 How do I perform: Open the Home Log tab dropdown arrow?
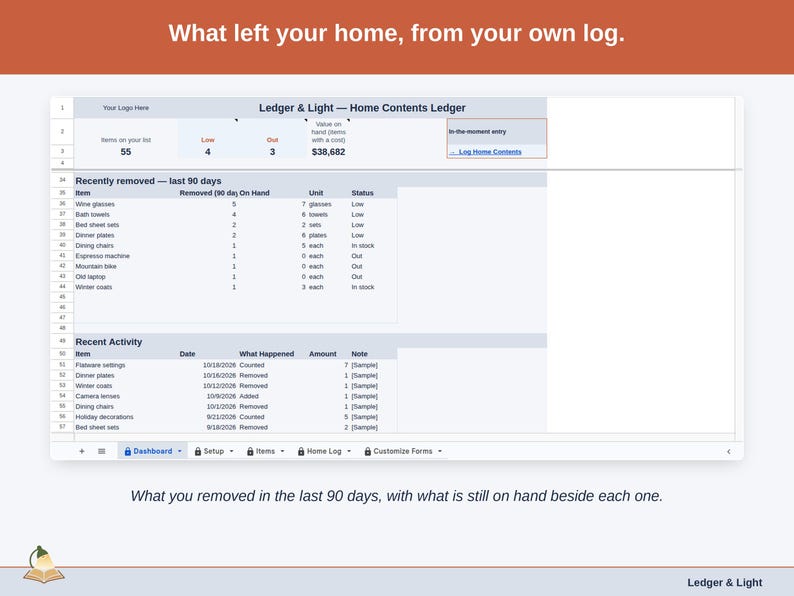tap(349, 451)
